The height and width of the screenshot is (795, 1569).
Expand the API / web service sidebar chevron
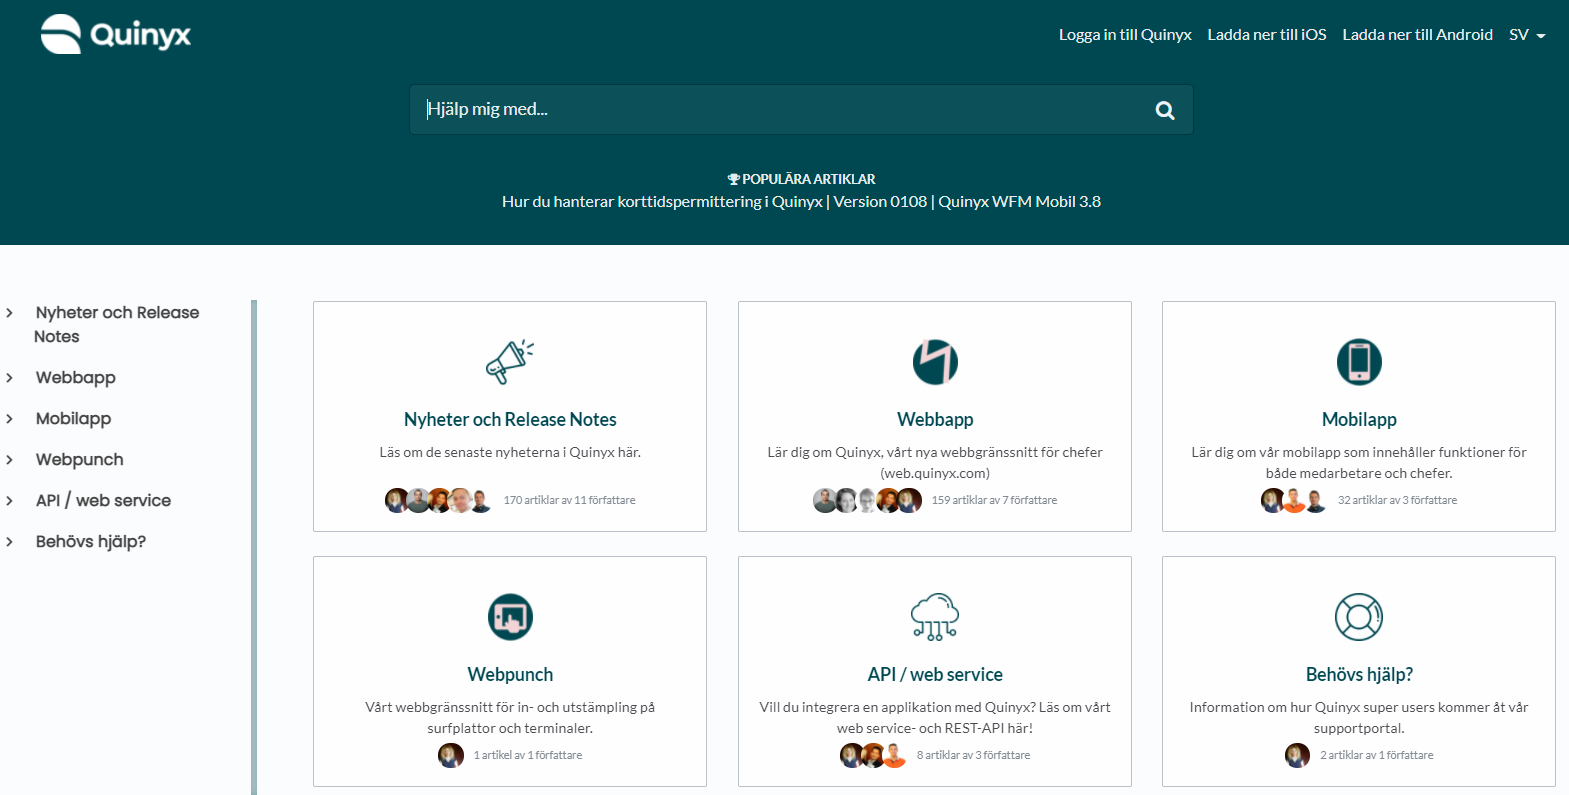(10, 501)
